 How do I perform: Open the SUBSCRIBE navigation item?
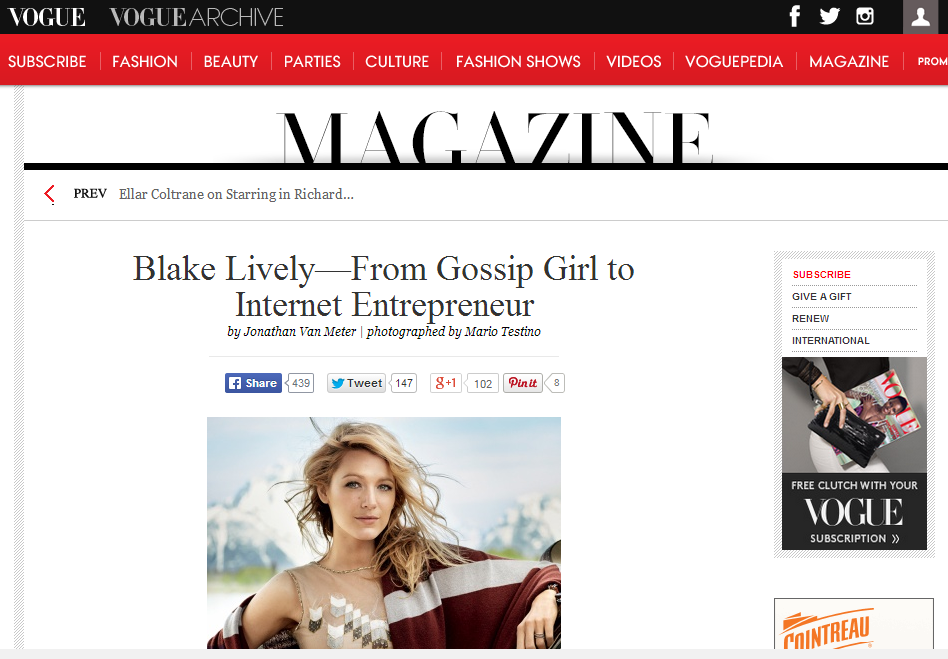click(47, 62)
